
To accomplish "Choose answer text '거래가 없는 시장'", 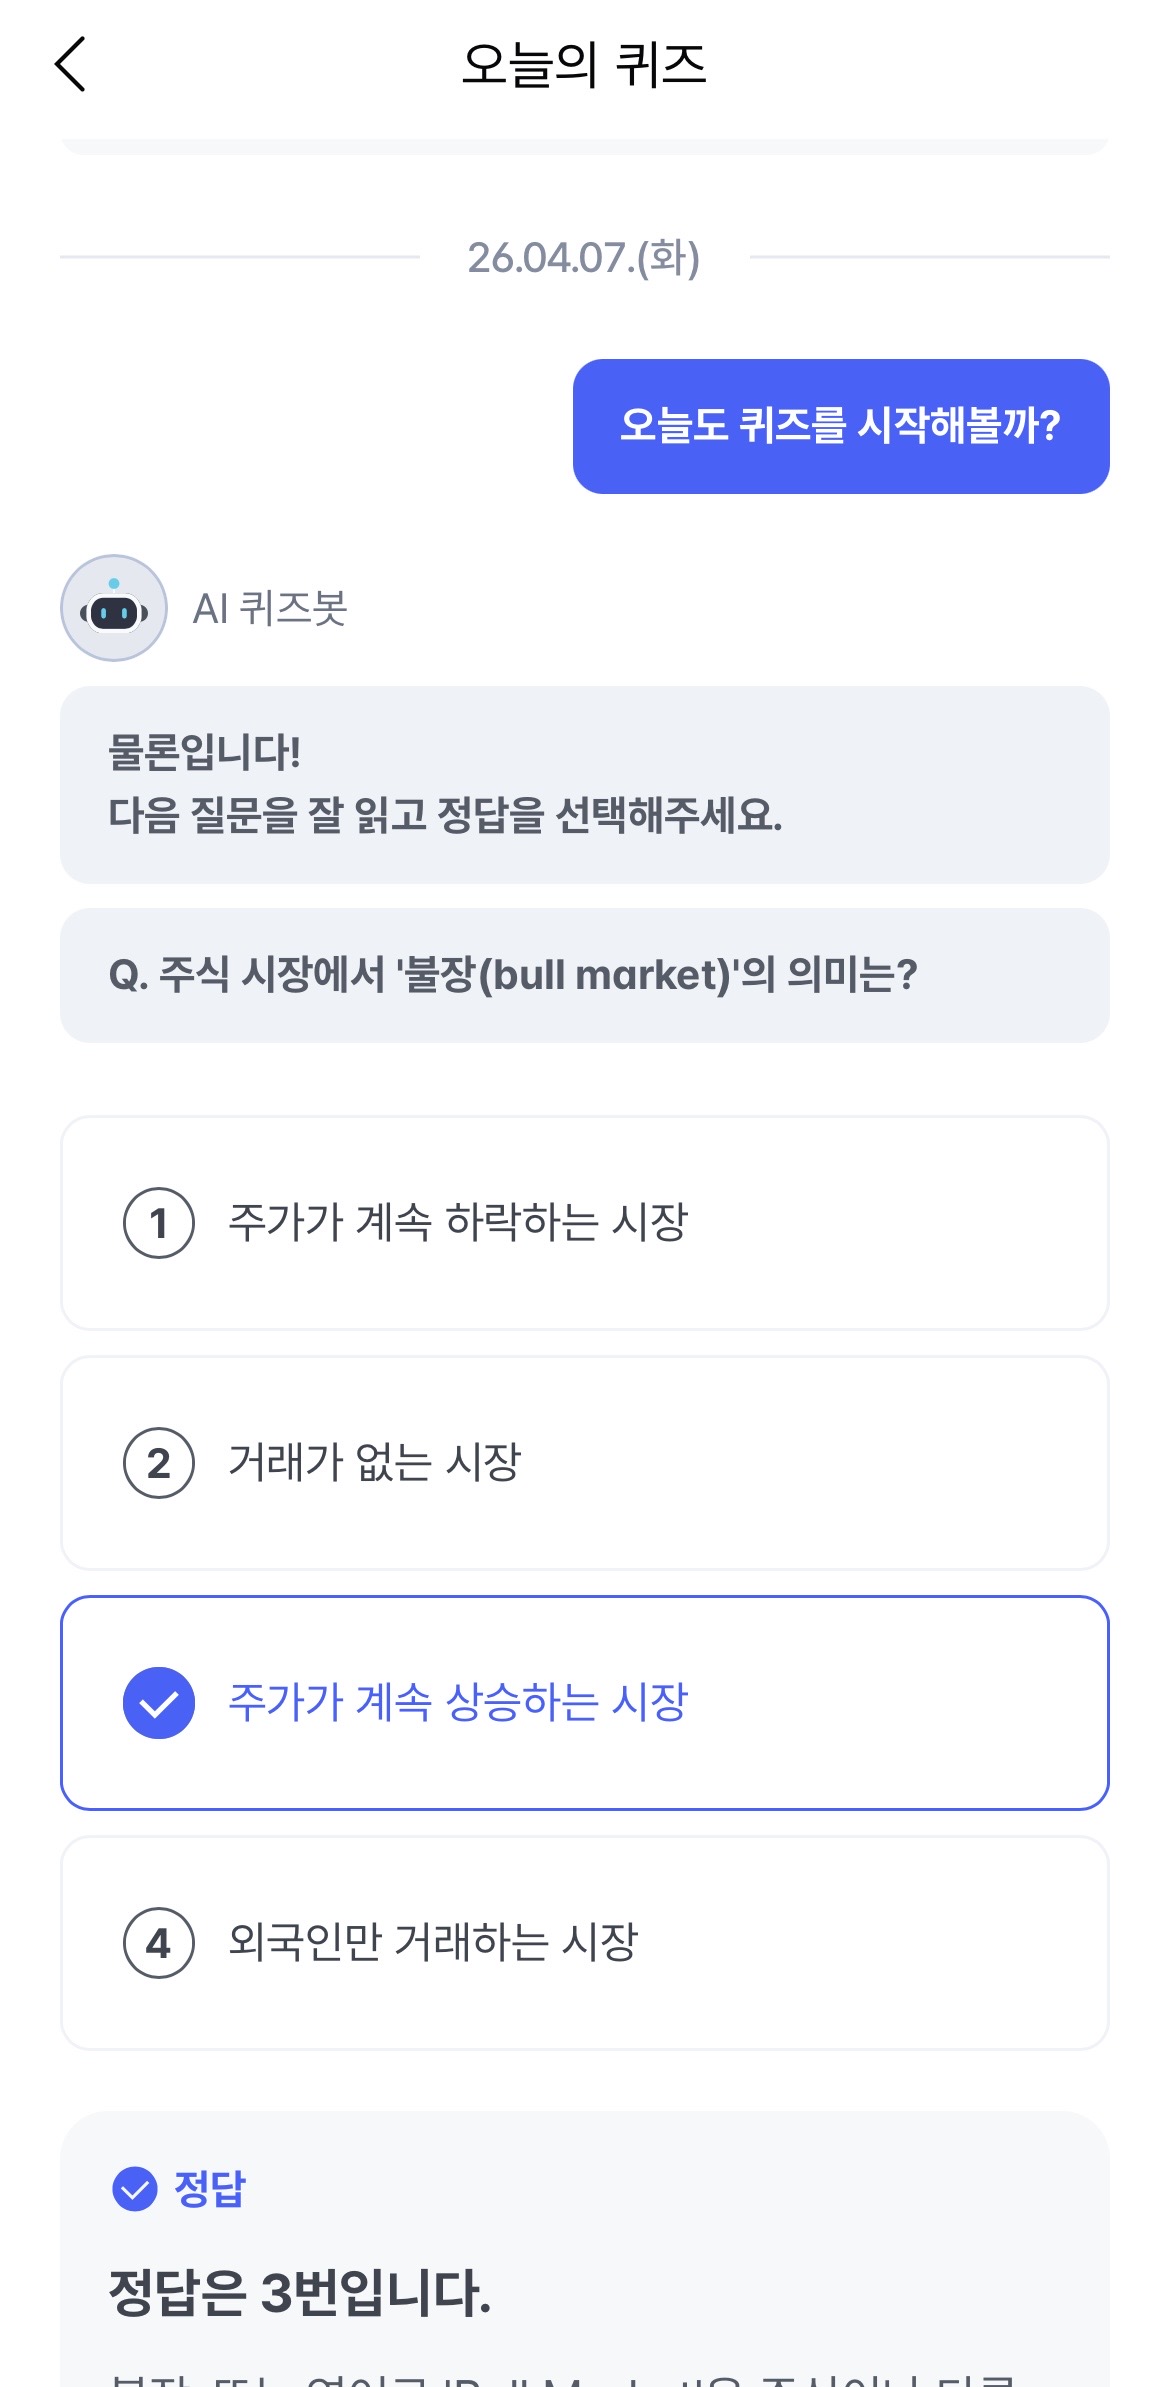I will (375, 1462).
